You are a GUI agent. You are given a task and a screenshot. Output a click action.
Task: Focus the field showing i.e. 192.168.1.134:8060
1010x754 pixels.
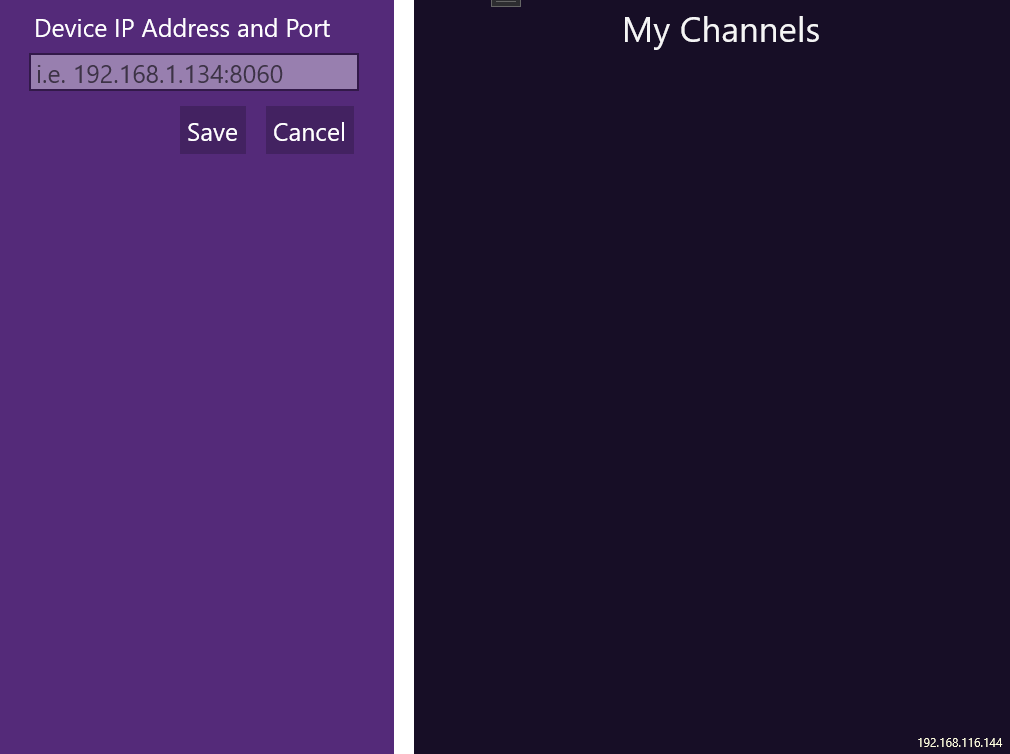point(193,72)
